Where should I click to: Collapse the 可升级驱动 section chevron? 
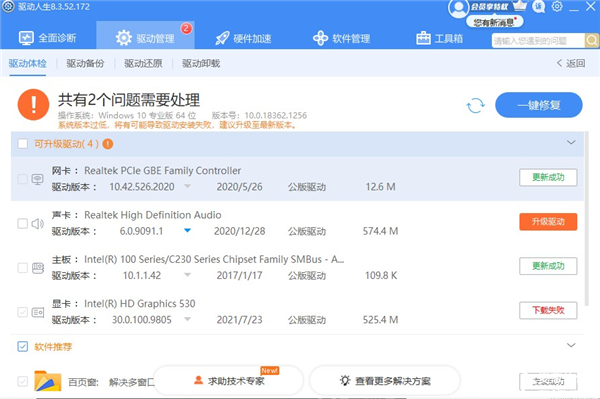pyautogui.click(x=571, y=142)
